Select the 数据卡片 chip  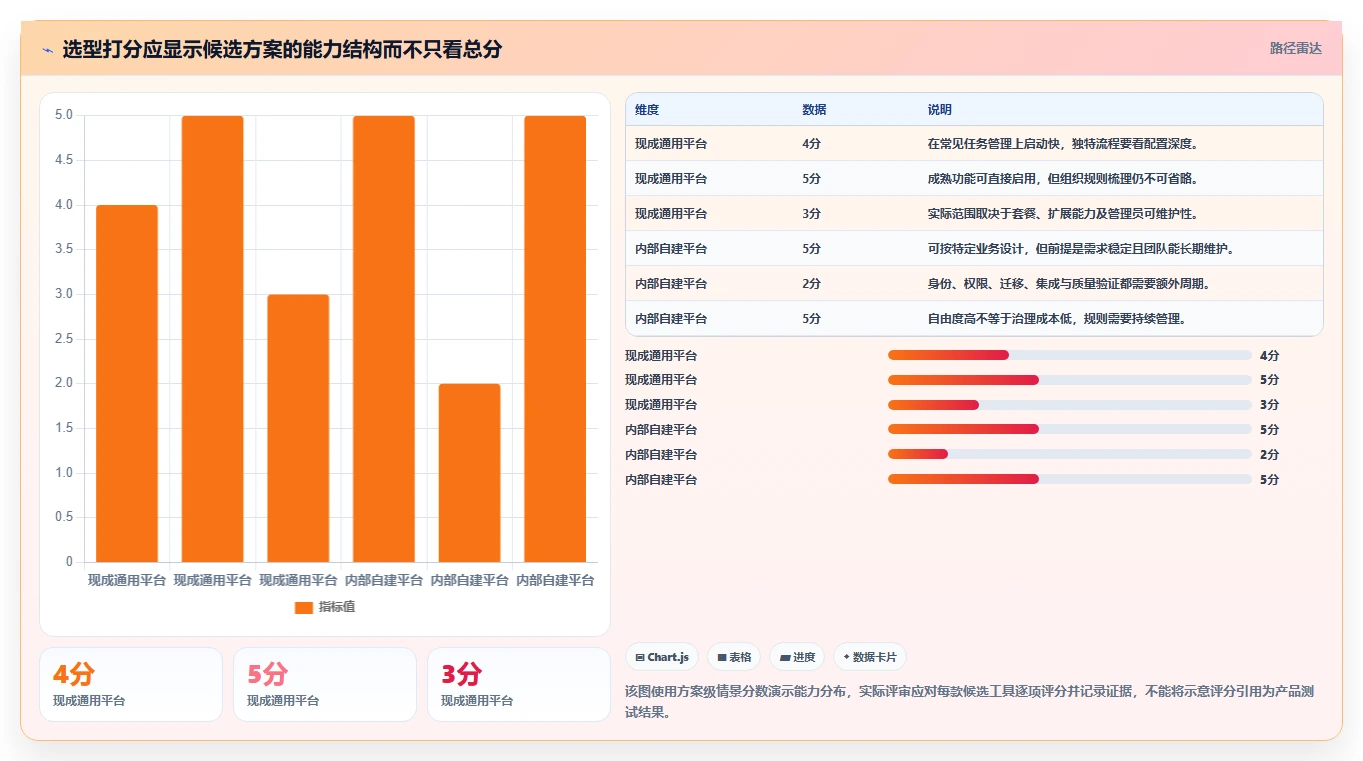point(870,657)
